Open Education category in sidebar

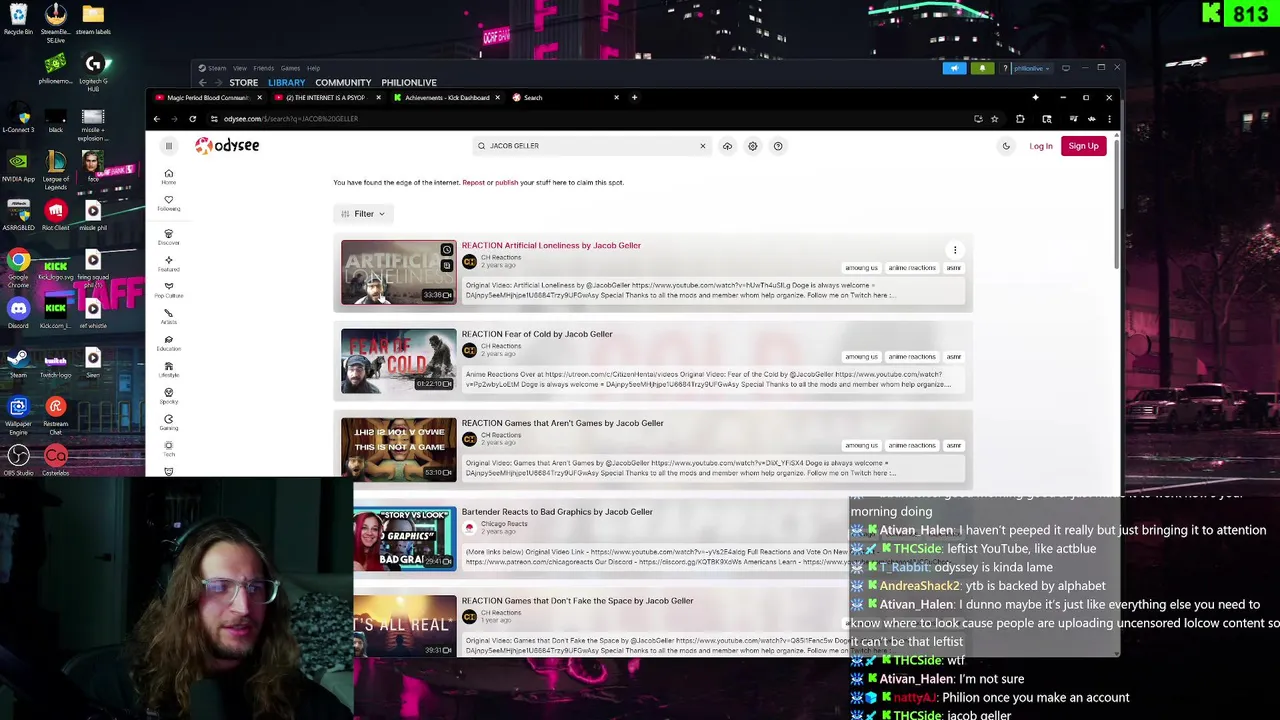pos(168,343)
